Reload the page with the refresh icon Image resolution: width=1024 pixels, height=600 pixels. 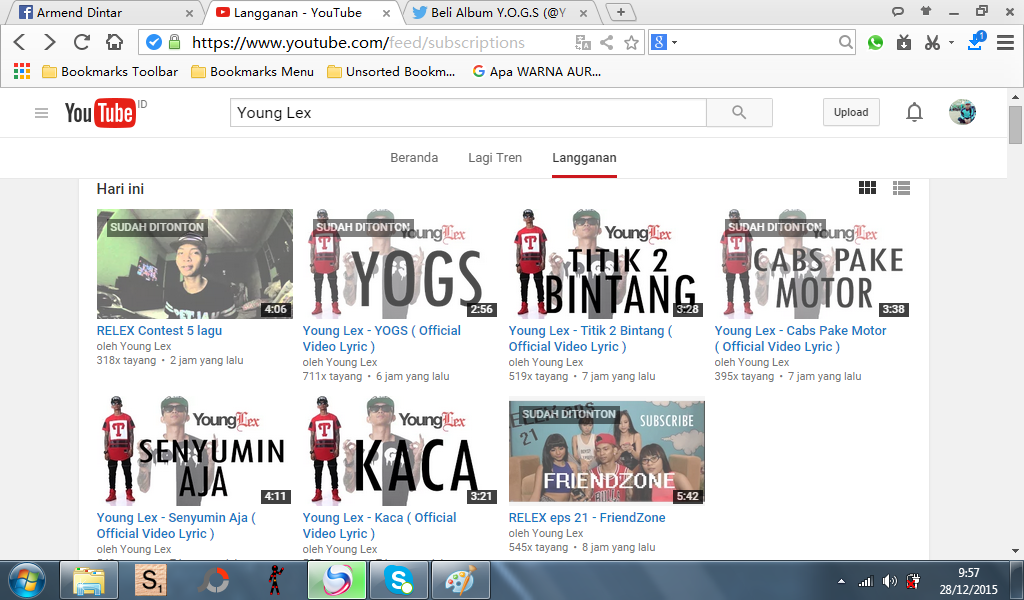tap(82, 42)
